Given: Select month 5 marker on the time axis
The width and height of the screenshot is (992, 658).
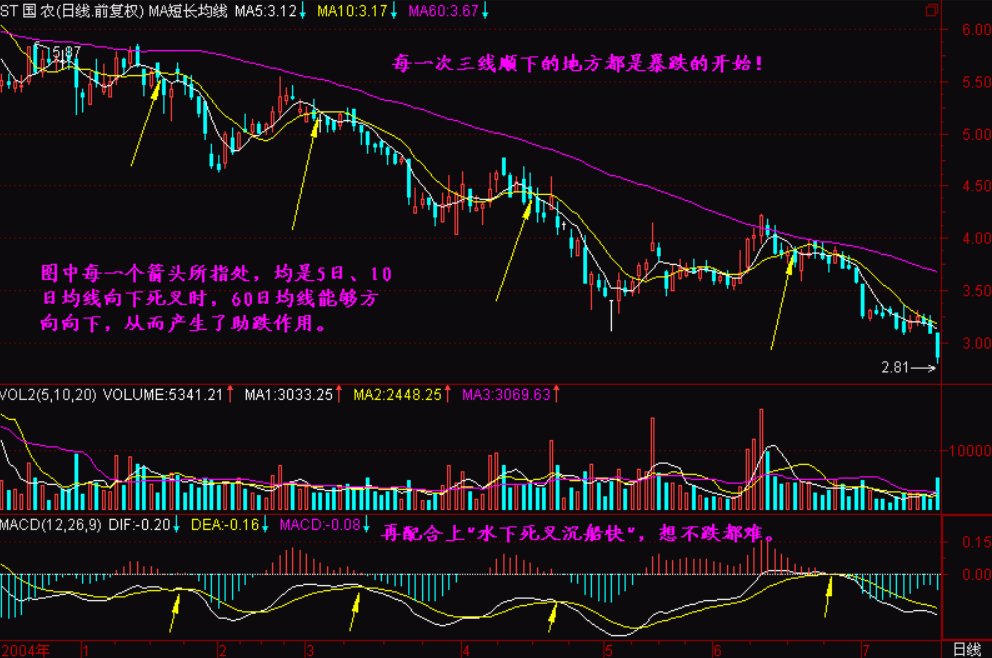Looking at the screenshot, I should pos(607,649).
